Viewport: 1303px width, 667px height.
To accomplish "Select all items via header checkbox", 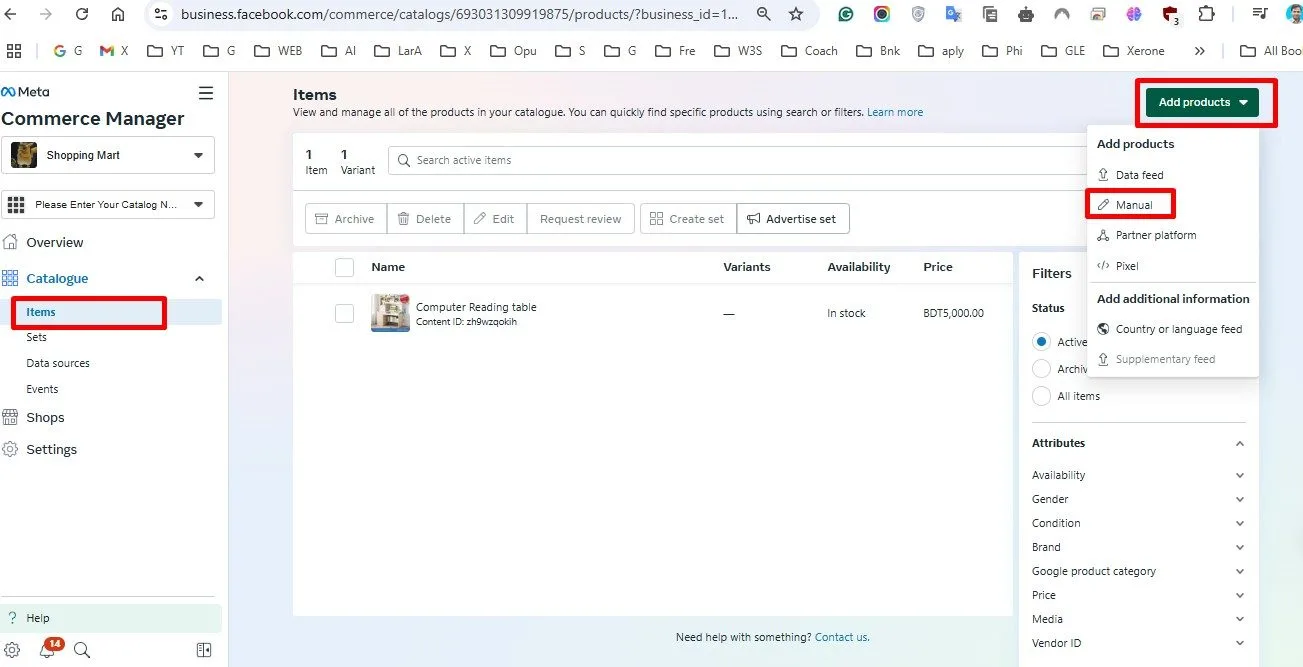I will coord(344,267).
